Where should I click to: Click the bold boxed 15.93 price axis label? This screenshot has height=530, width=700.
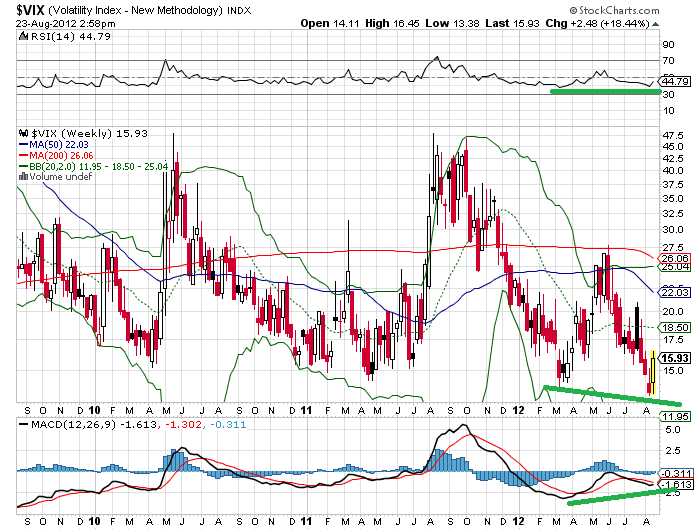tap(675, 358)
